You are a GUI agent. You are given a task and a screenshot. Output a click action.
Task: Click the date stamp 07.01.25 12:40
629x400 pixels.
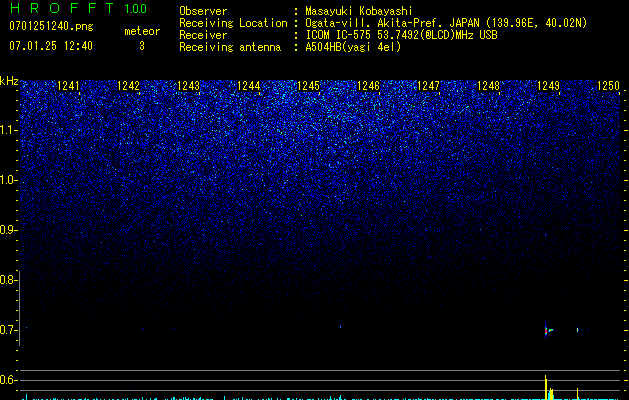click(51, 45)
